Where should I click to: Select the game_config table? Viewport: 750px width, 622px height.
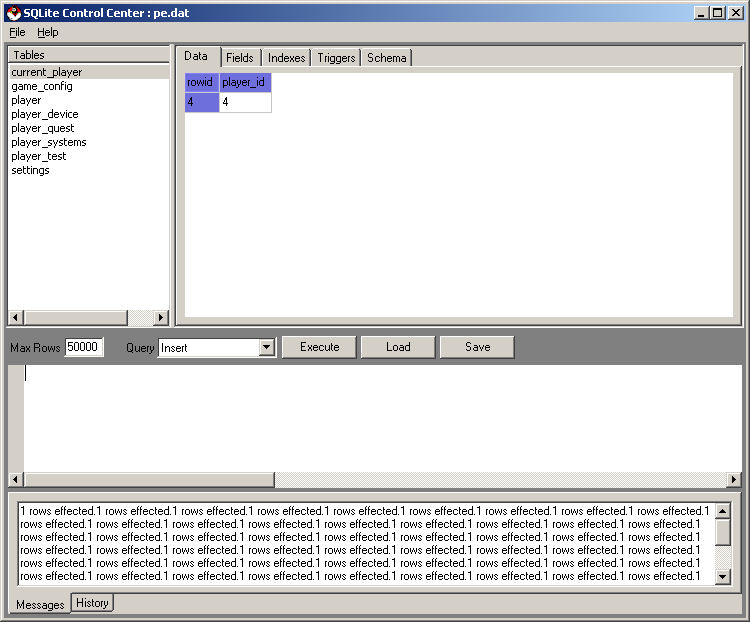tap(42, 86)
